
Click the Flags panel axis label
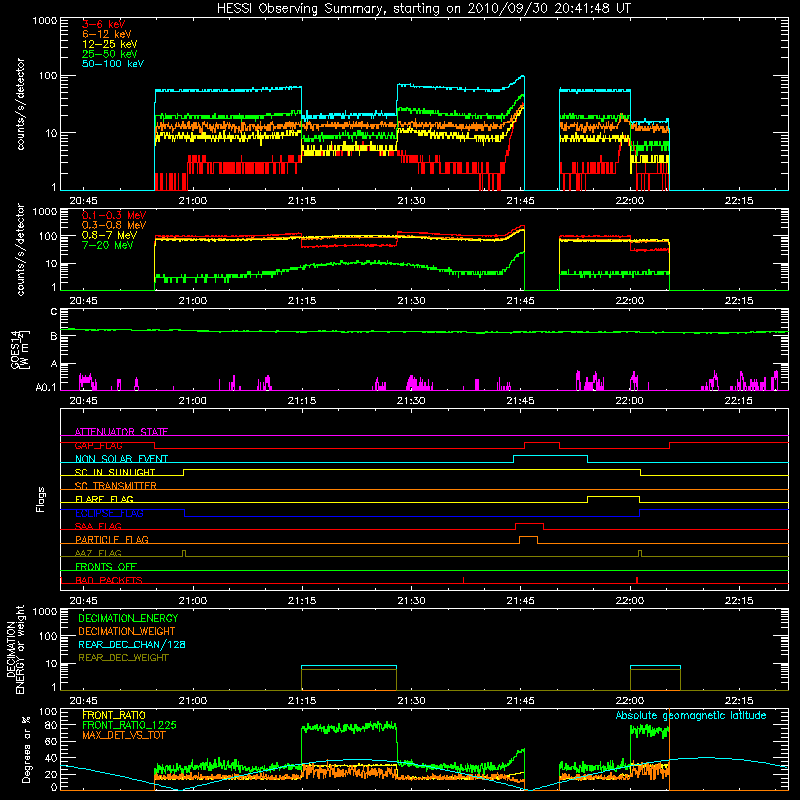[x=40, y=499]
